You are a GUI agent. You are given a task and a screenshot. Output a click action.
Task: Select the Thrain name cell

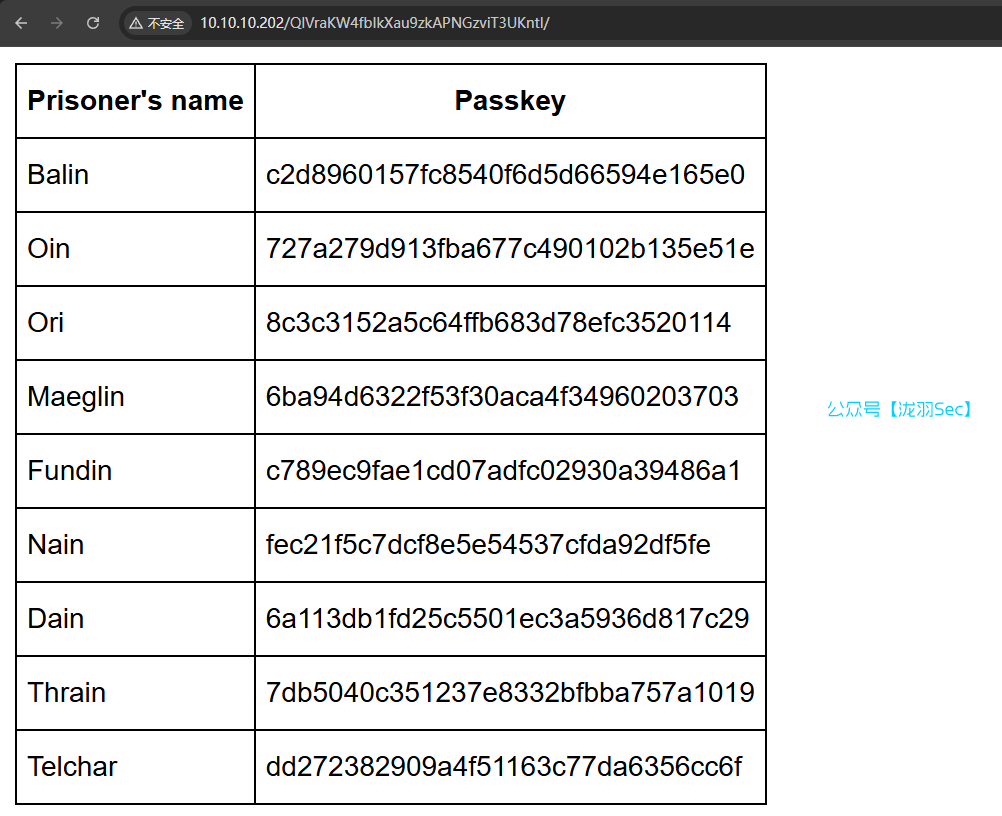pos(67,693)
